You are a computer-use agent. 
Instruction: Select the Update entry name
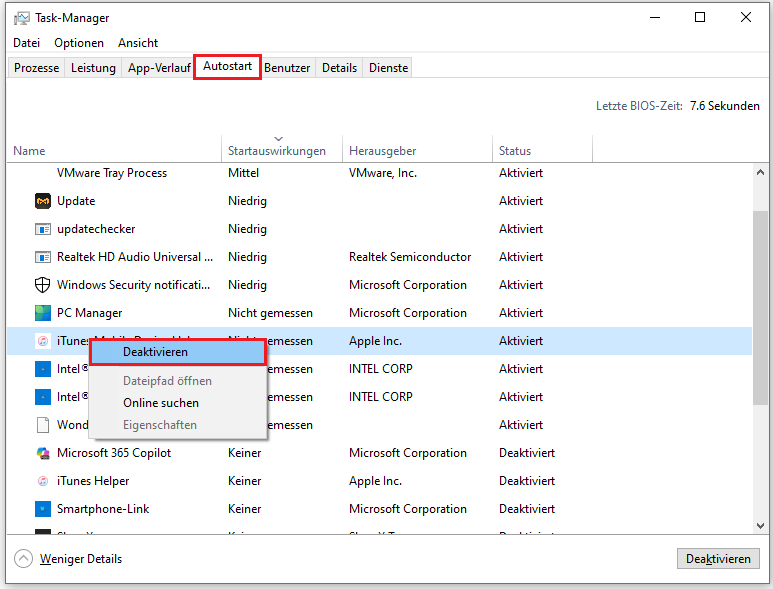(x=76, y=201)
